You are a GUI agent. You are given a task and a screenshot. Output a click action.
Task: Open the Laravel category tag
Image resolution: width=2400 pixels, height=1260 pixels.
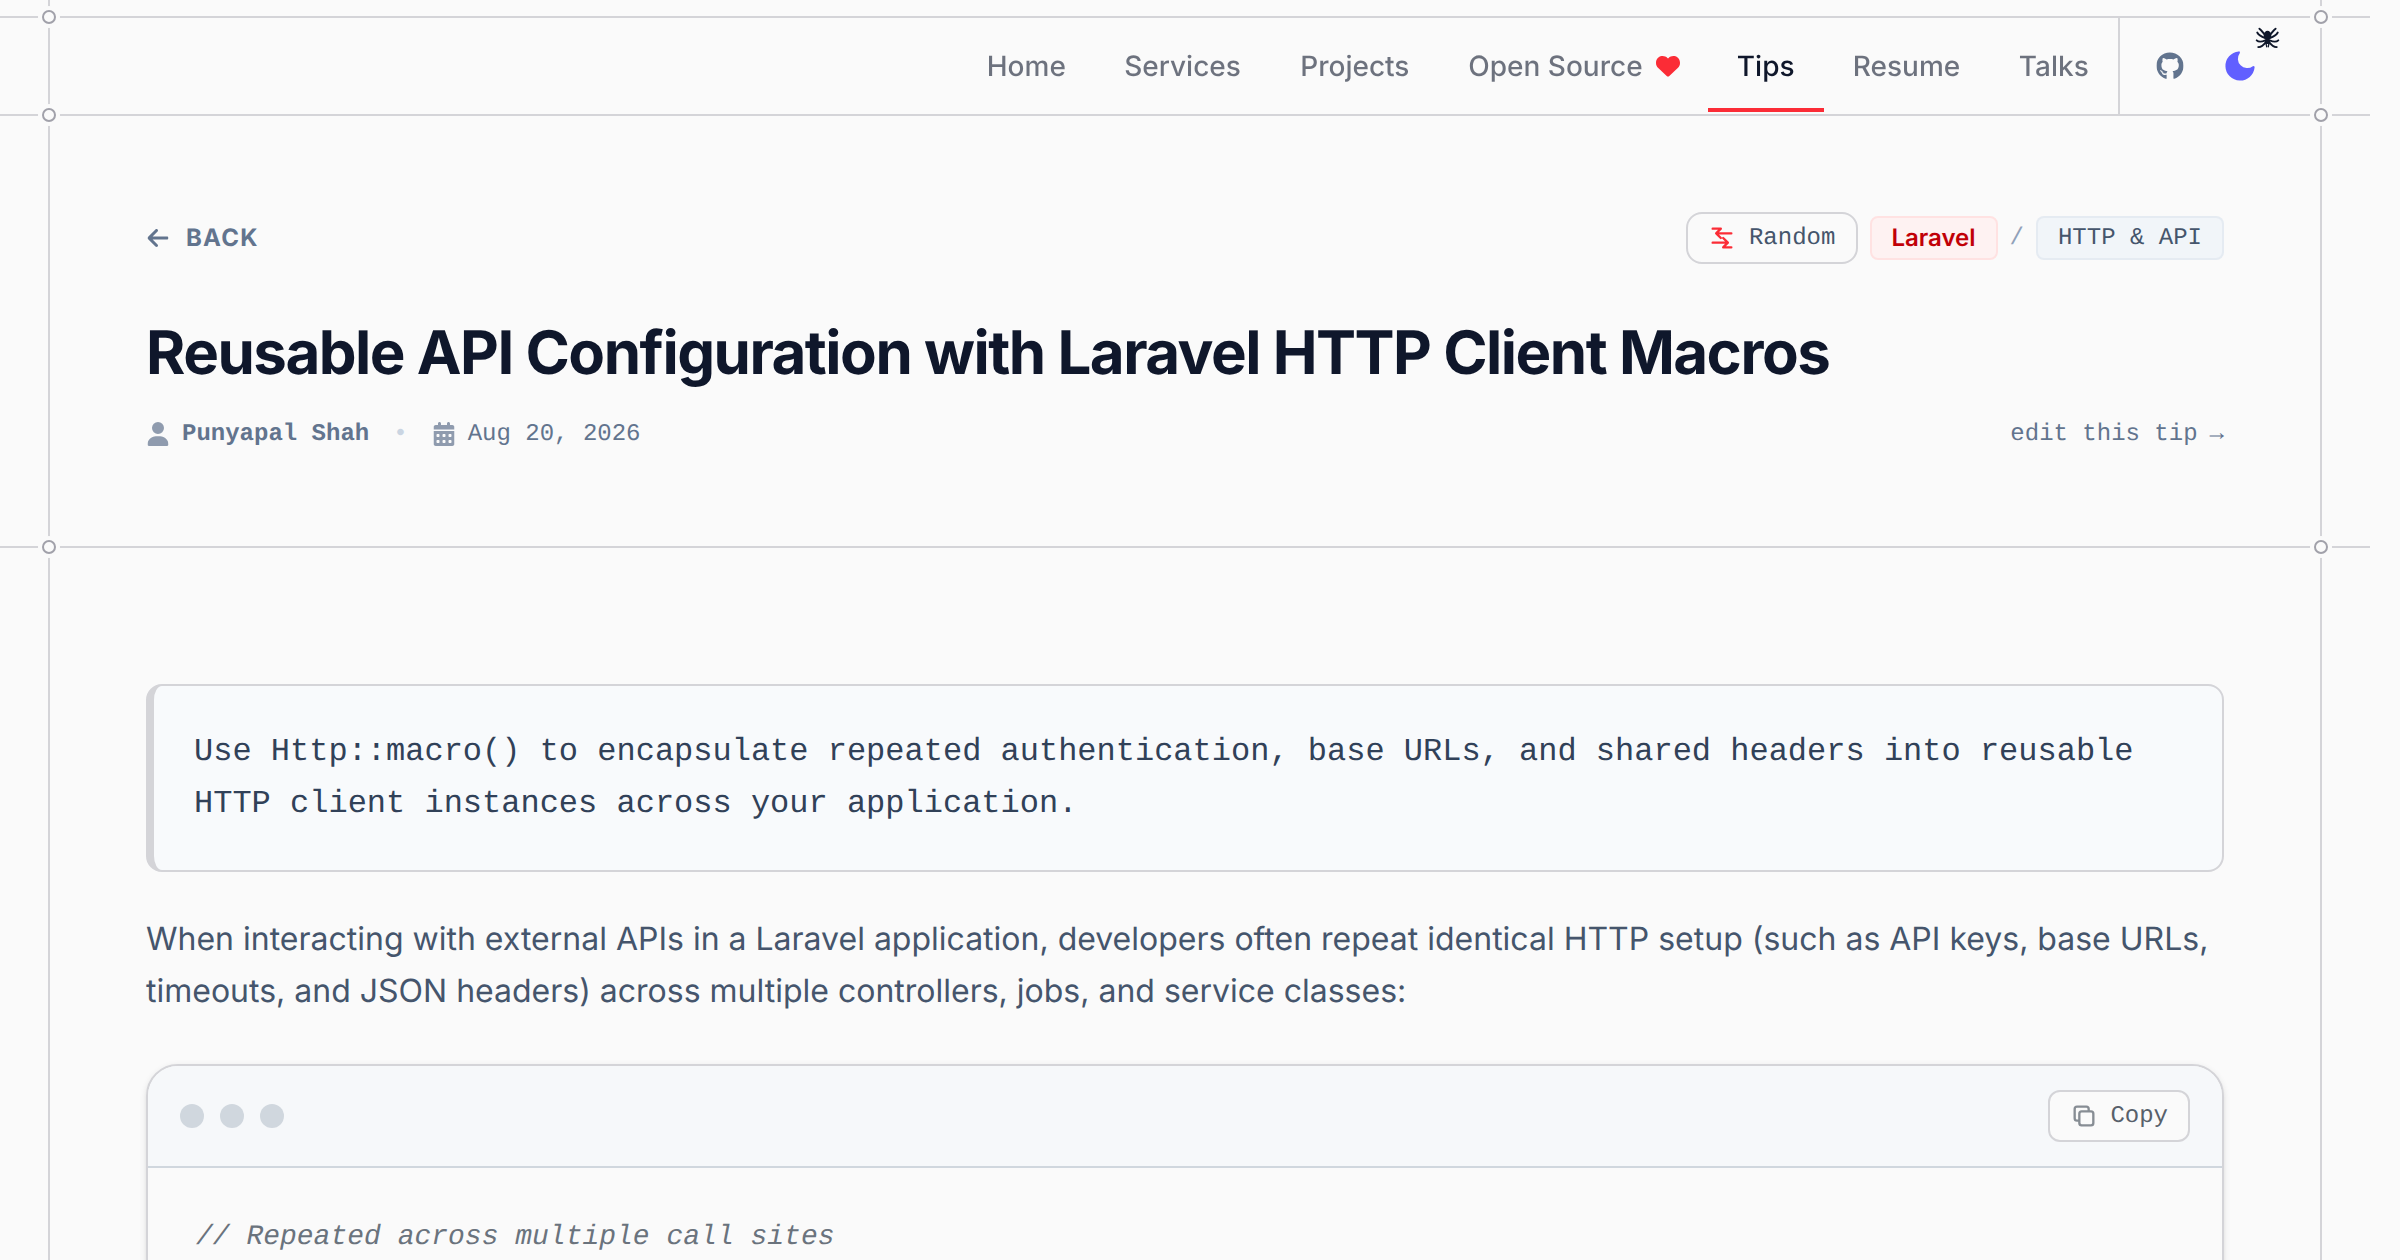click(1933, 237)
